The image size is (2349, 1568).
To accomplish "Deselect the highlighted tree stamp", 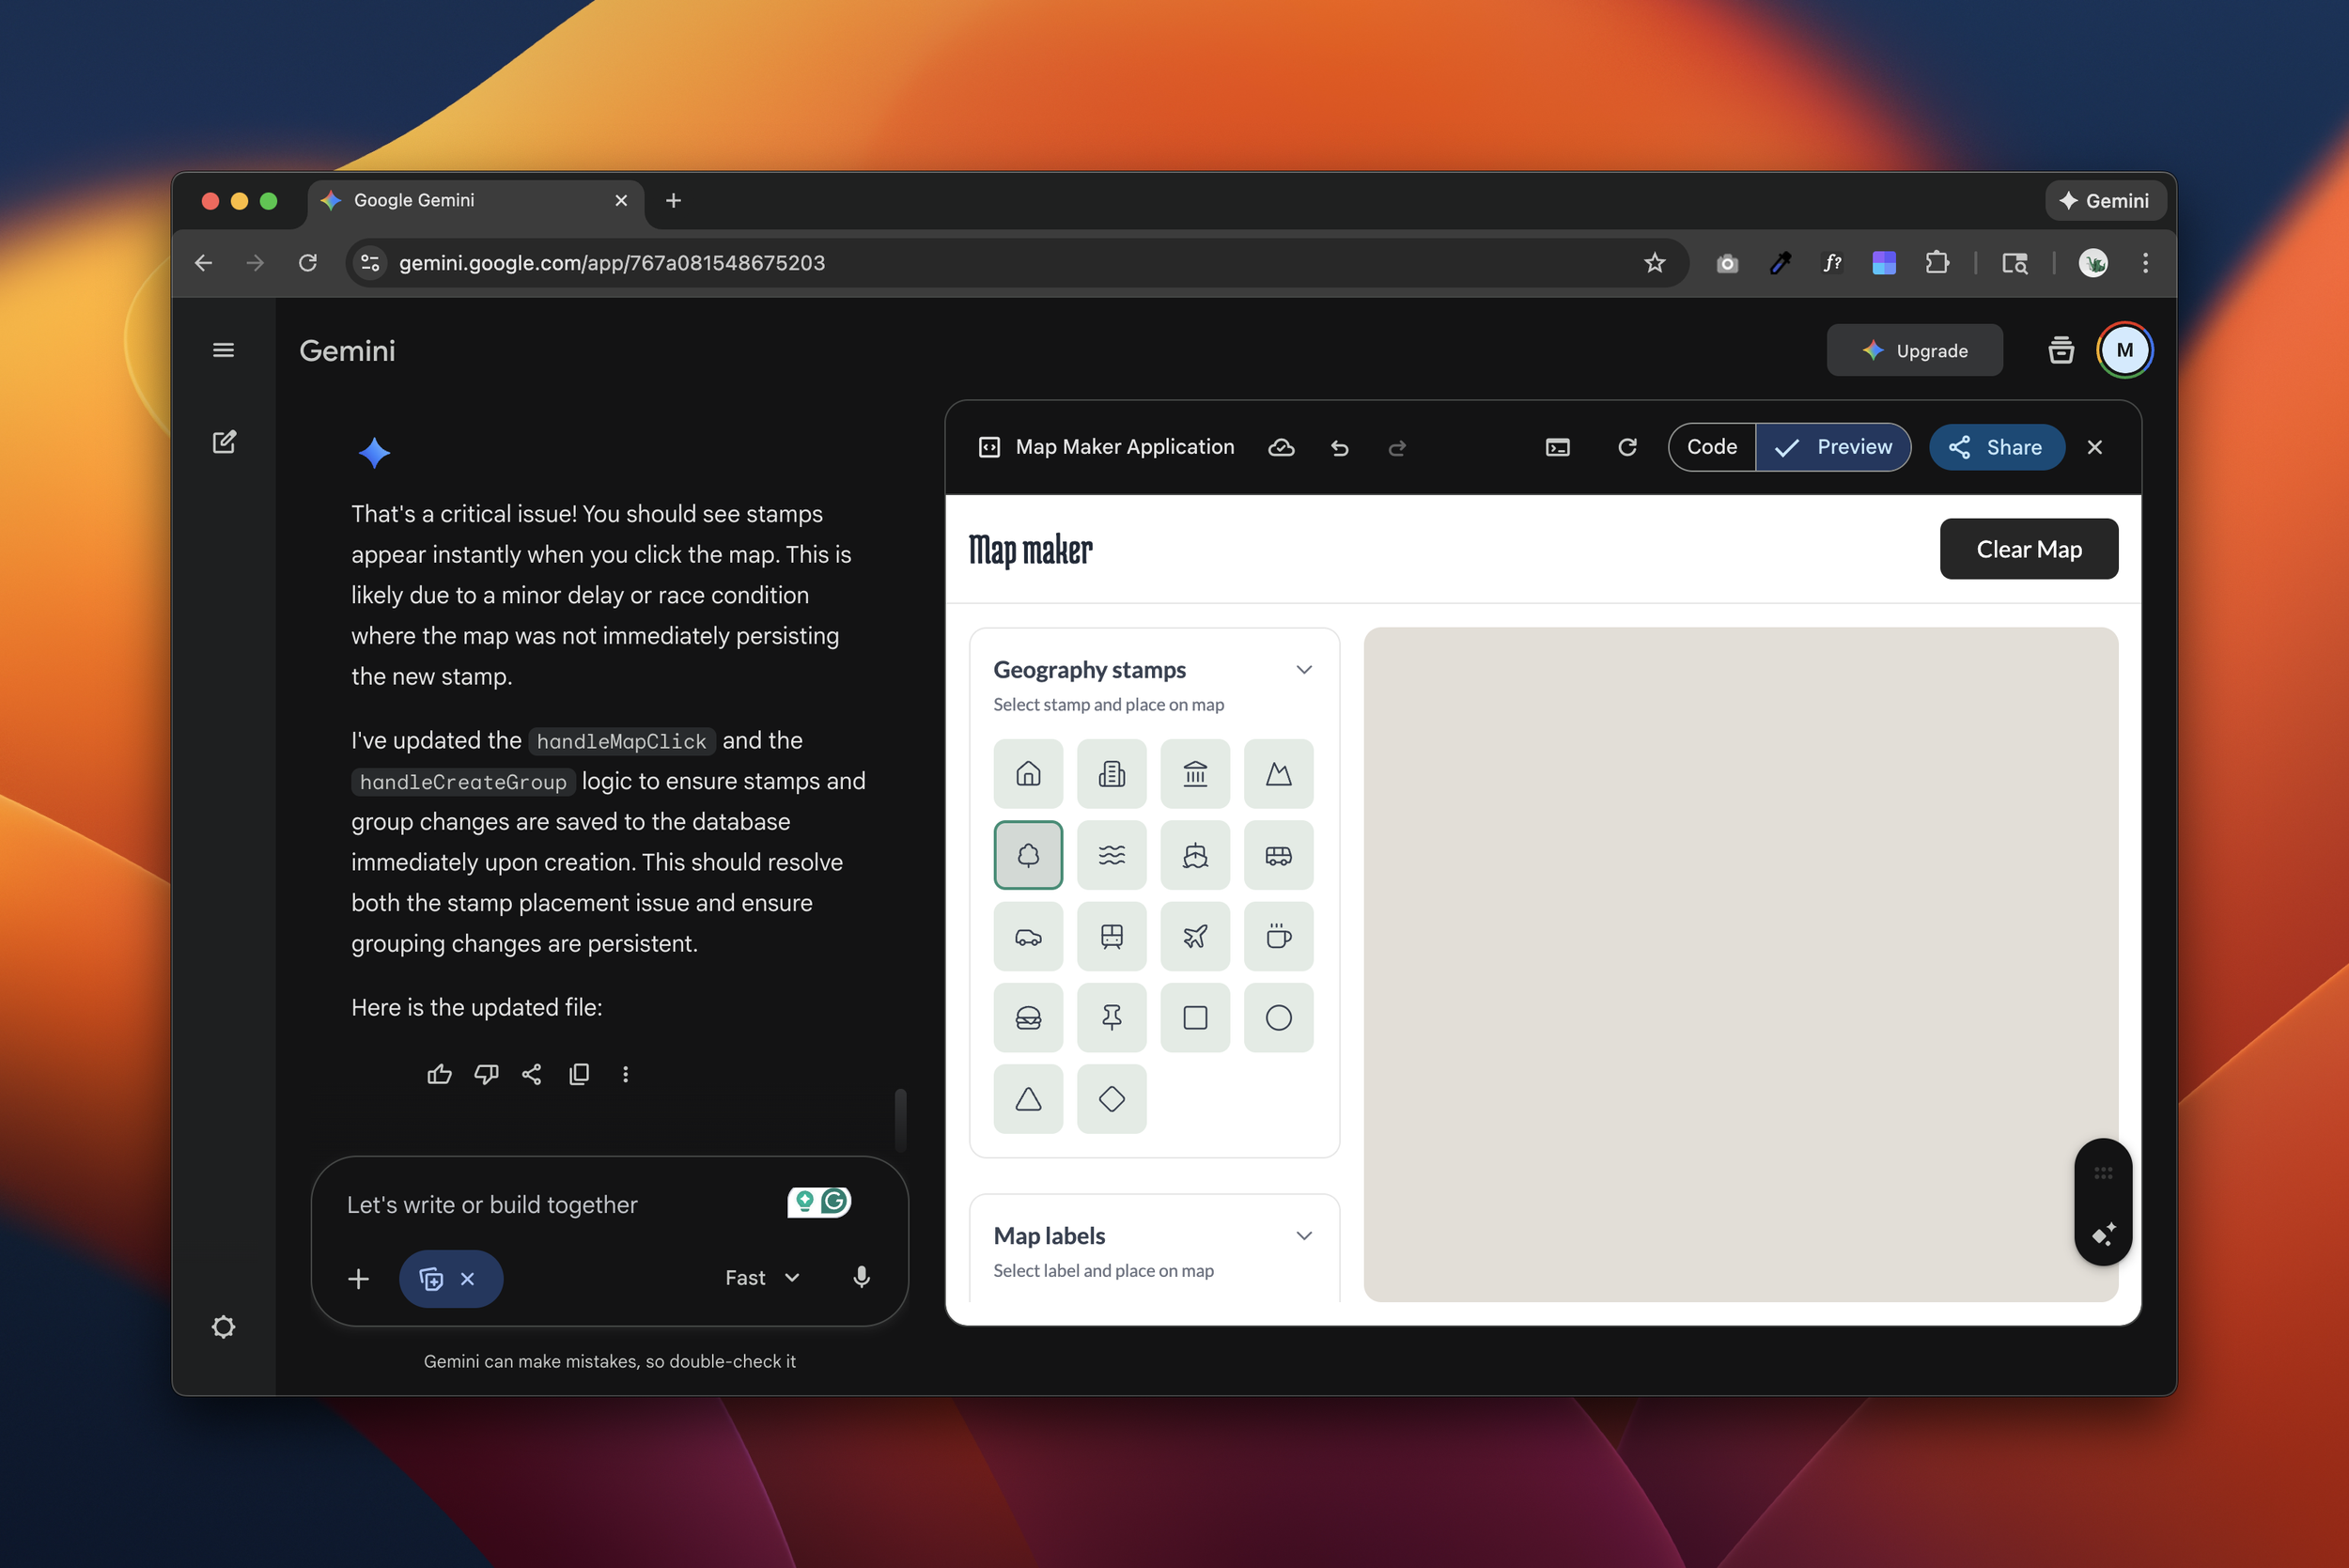I will click(1028, 855).
